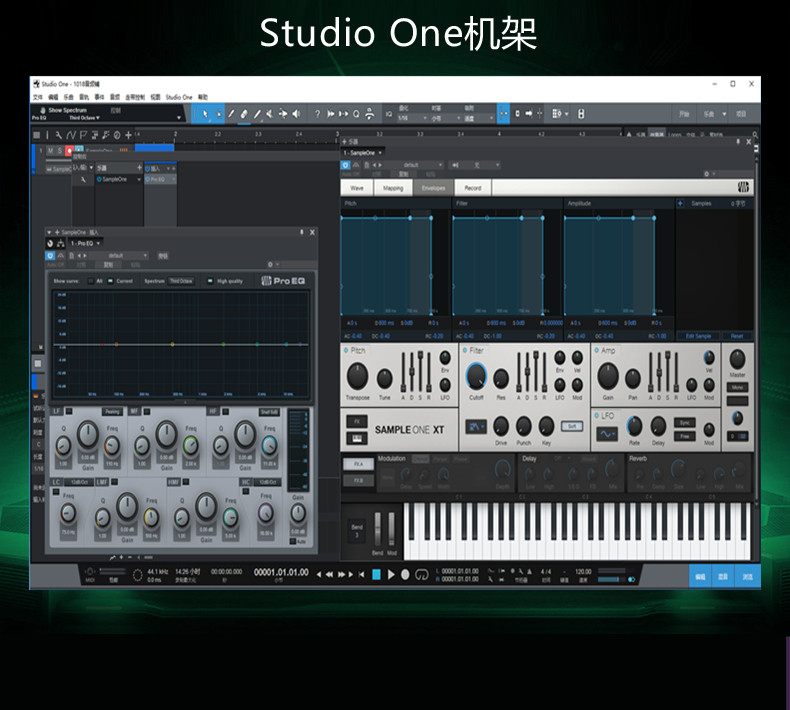Toggle record arm on track 1
This screenshot has width=790, height=710.
pyautogui.click(x=69, y=150)
